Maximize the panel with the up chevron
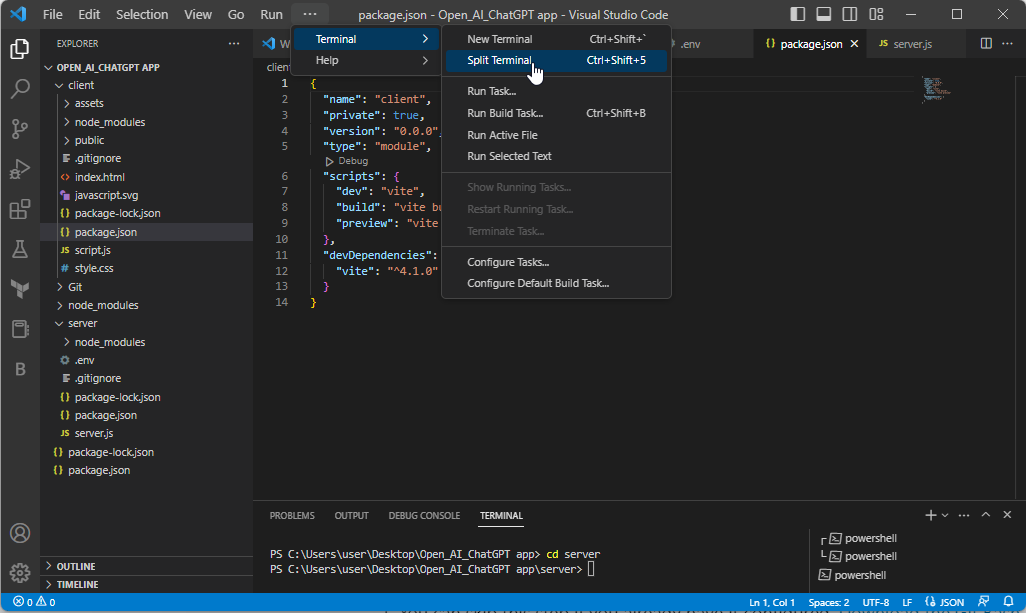 point(985,516)
